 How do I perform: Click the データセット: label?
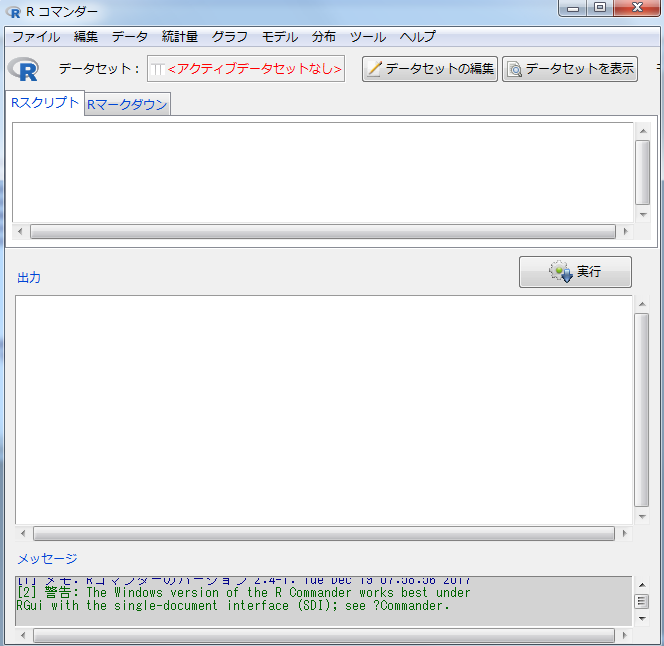(x=100, y=69)
